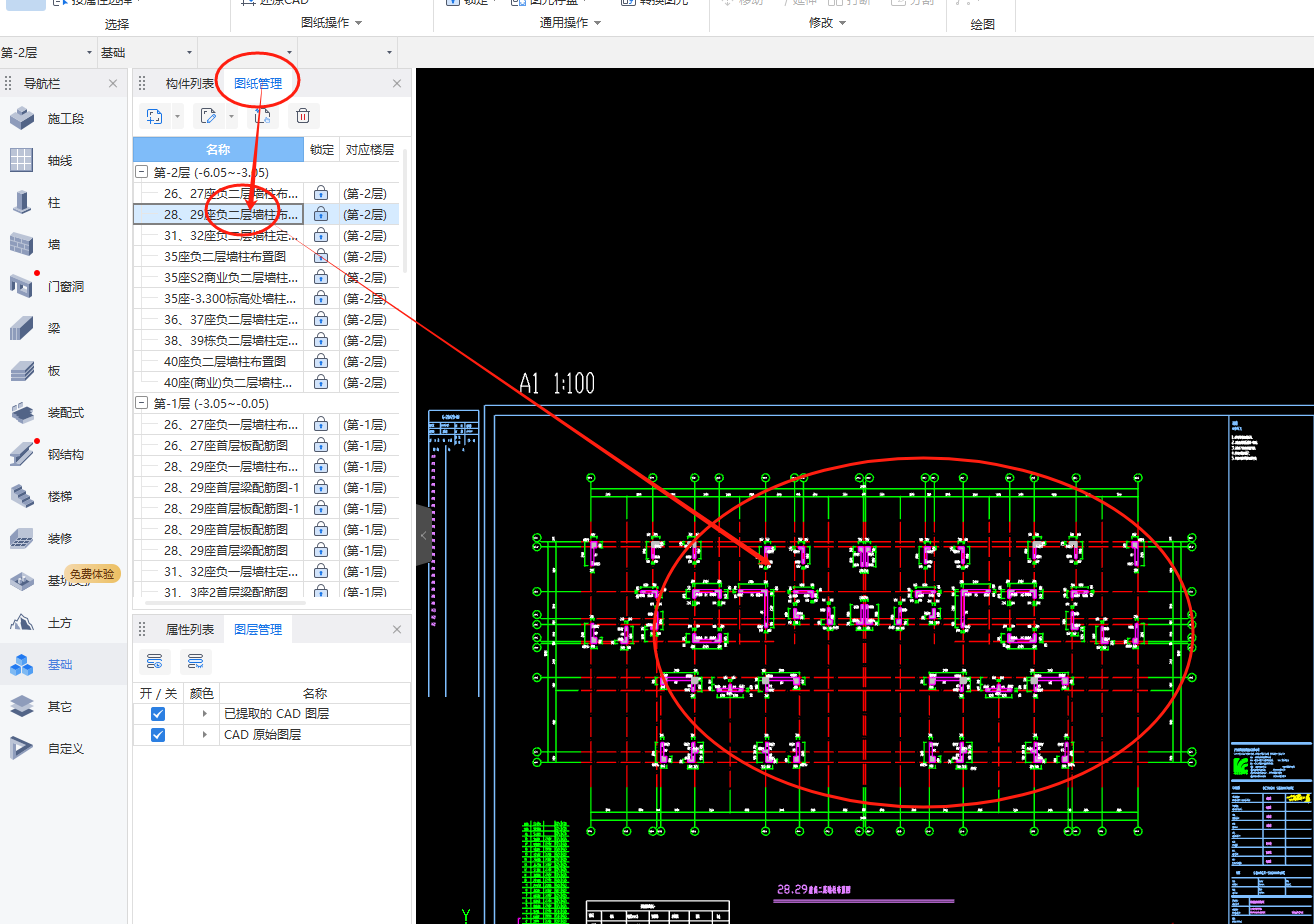Image resolution: width=1314 pixels, height=924 pixels.
Task: Toggle lock for 40座负二层墙柱布置图
Action: pos(321,361)
